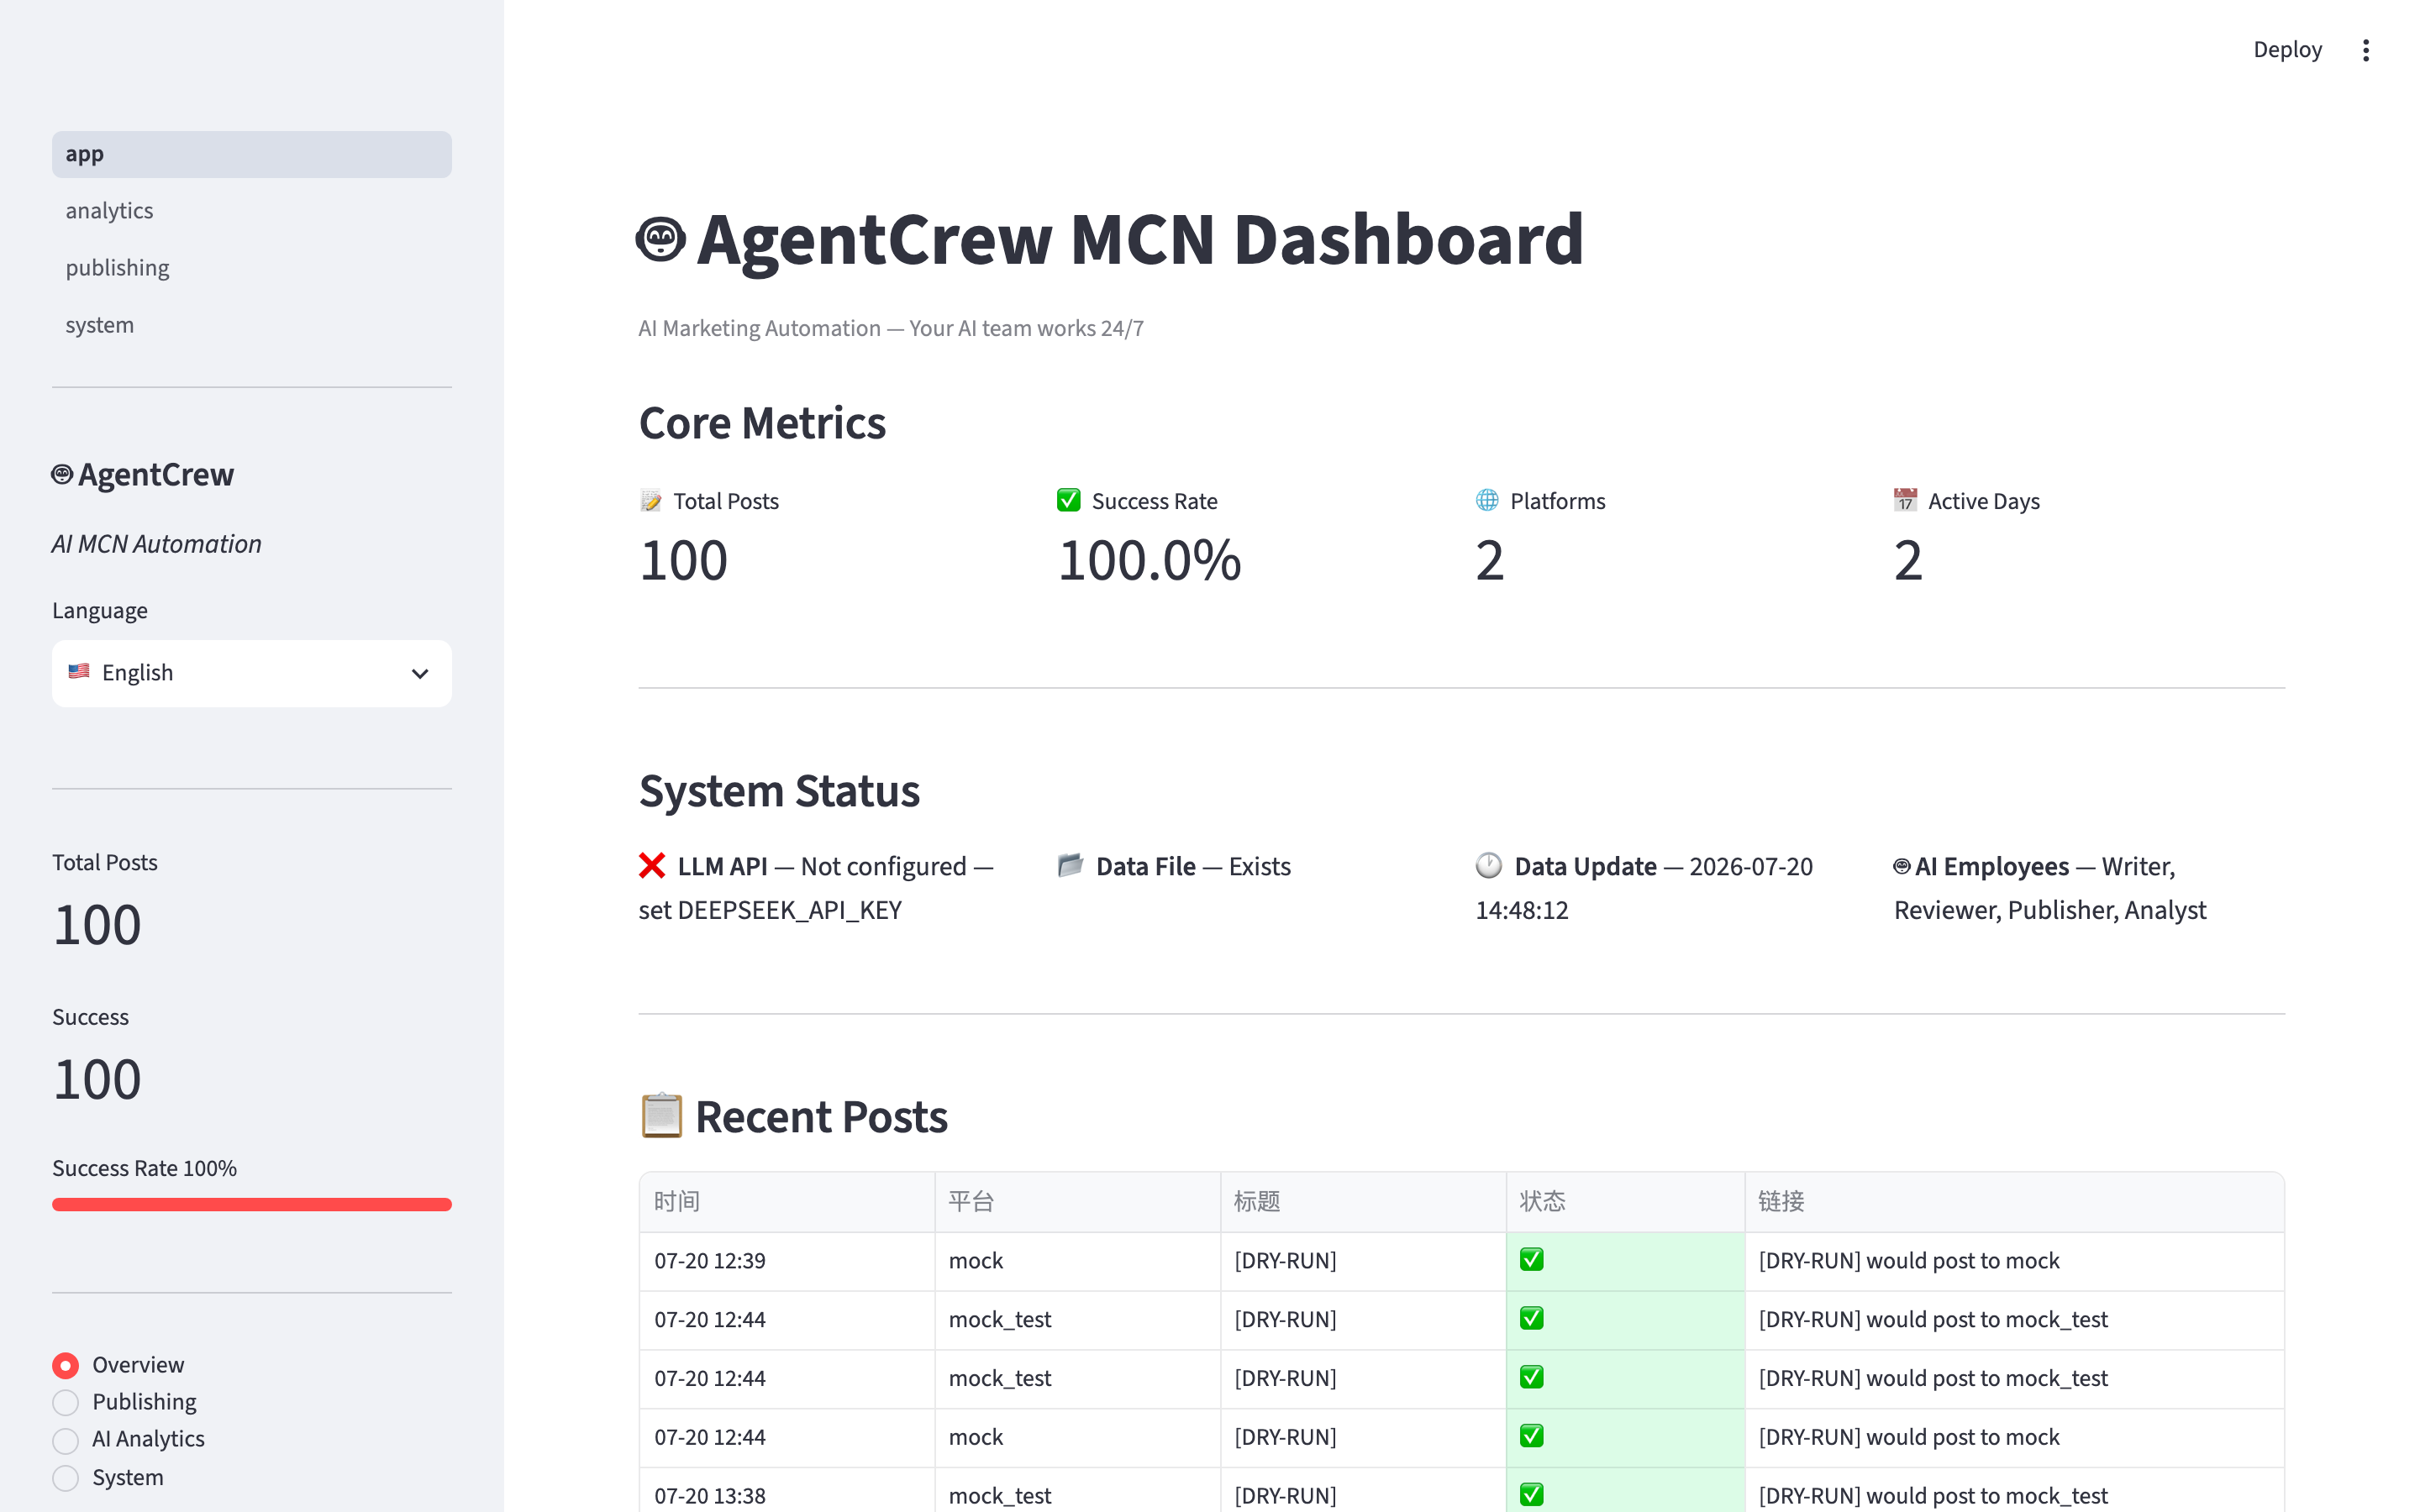Click the 标题 column header
2420x1512 pixels.
(x=1363, y=1202)
